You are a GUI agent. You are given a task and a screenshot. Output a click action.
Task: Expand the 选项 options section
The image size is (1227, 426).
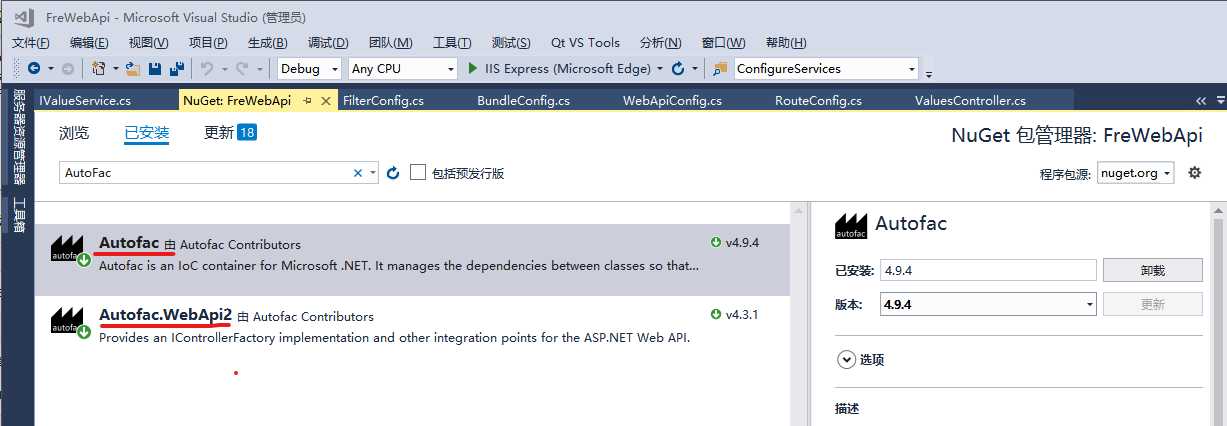[x=847, y=360]
